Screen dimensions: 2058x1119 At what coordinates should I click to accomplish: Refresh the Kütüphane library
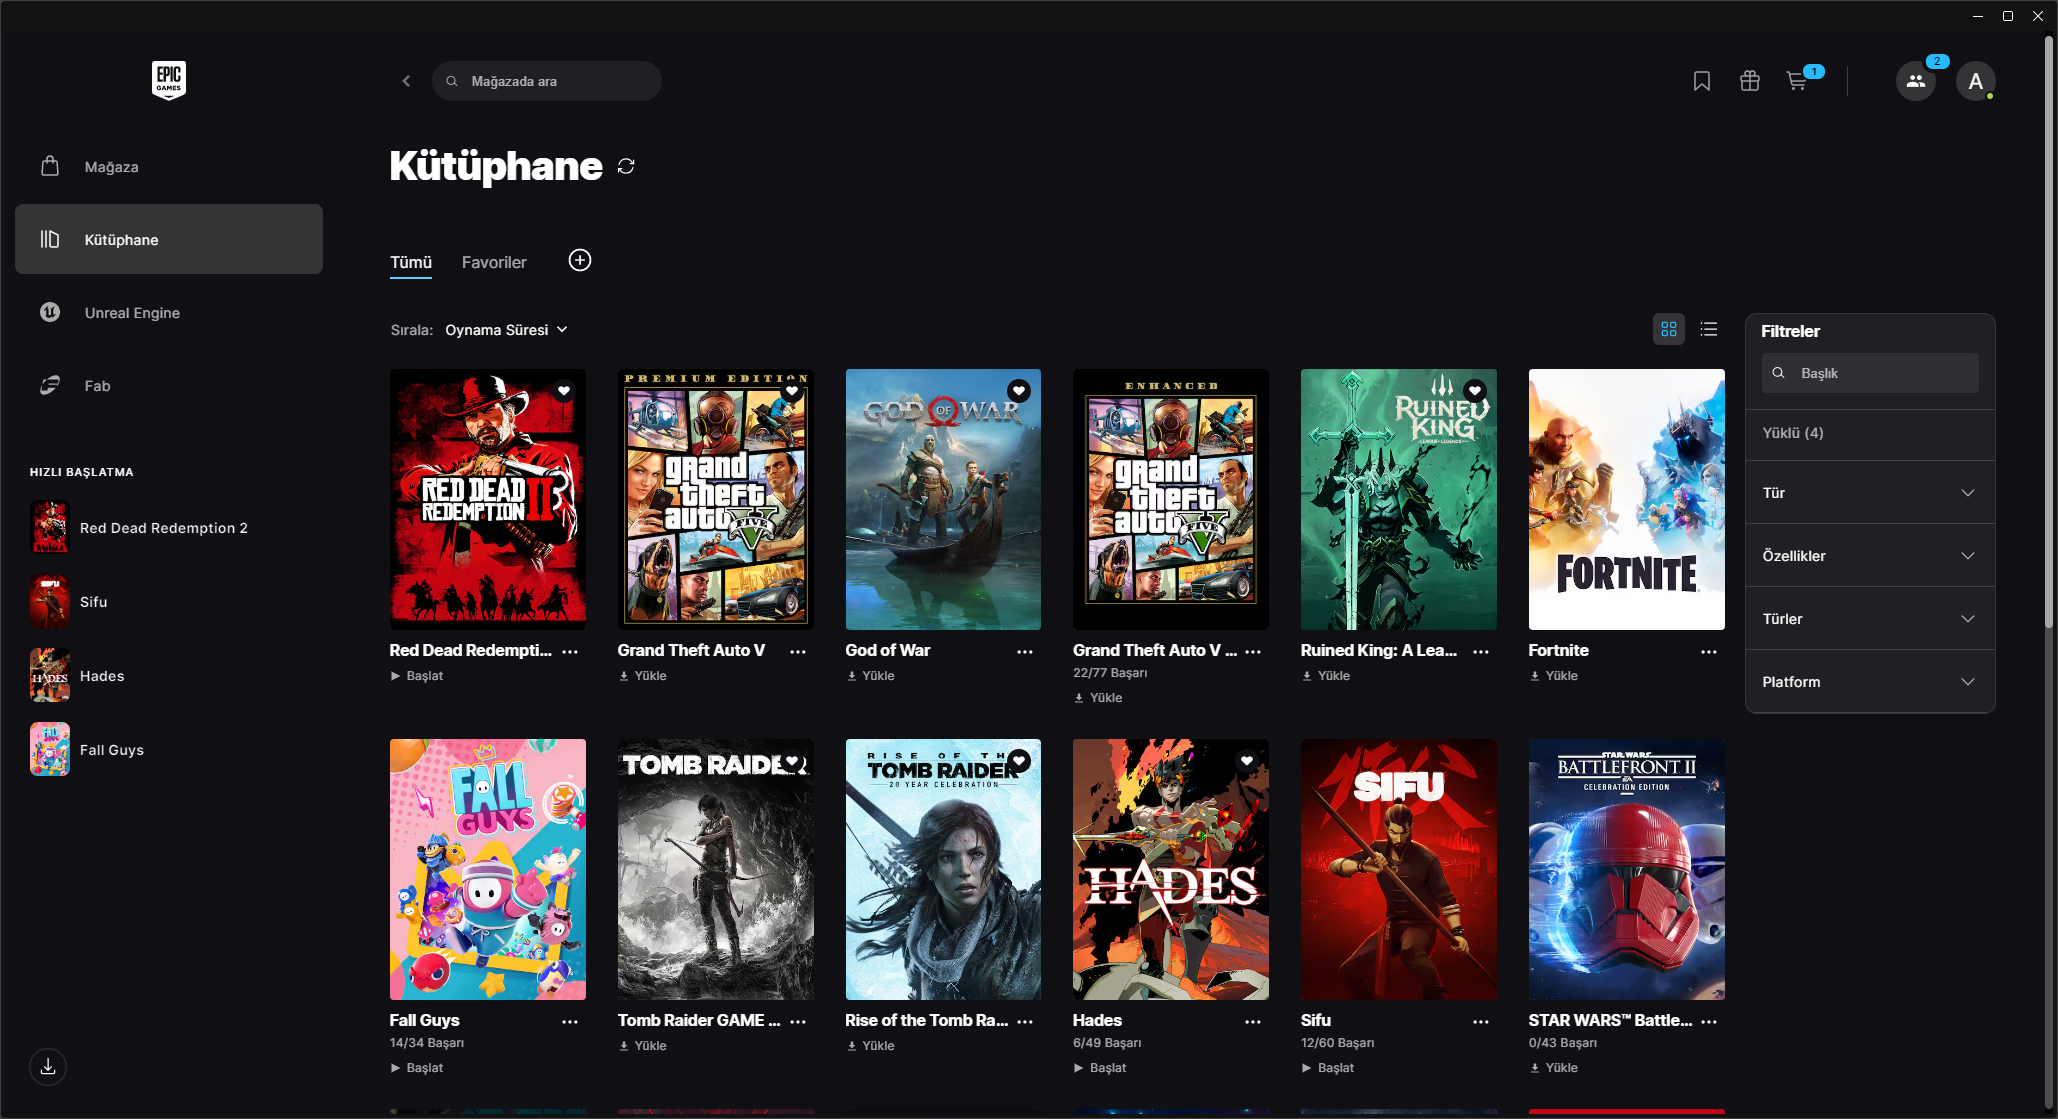[x=626, y=166]
